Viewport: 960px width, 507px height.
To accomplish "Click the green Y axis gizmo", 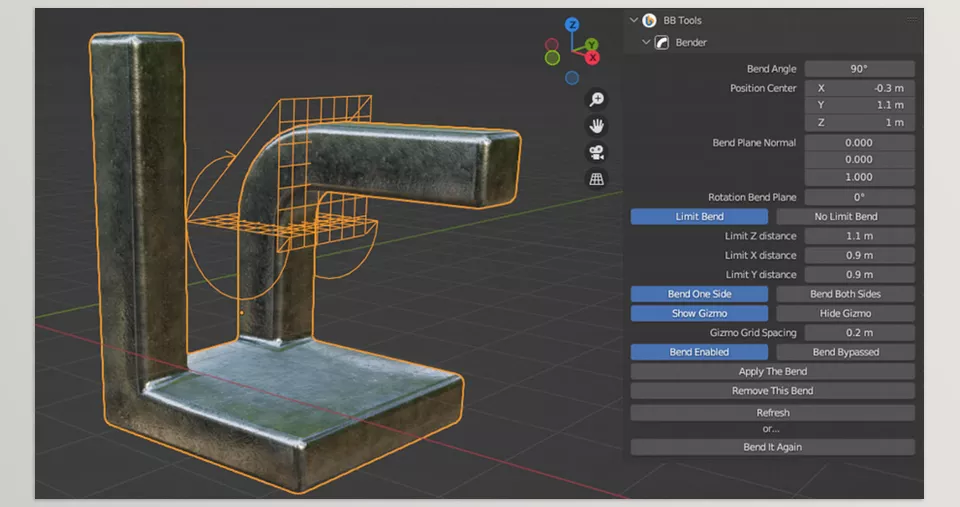I will tap(591, 45).
